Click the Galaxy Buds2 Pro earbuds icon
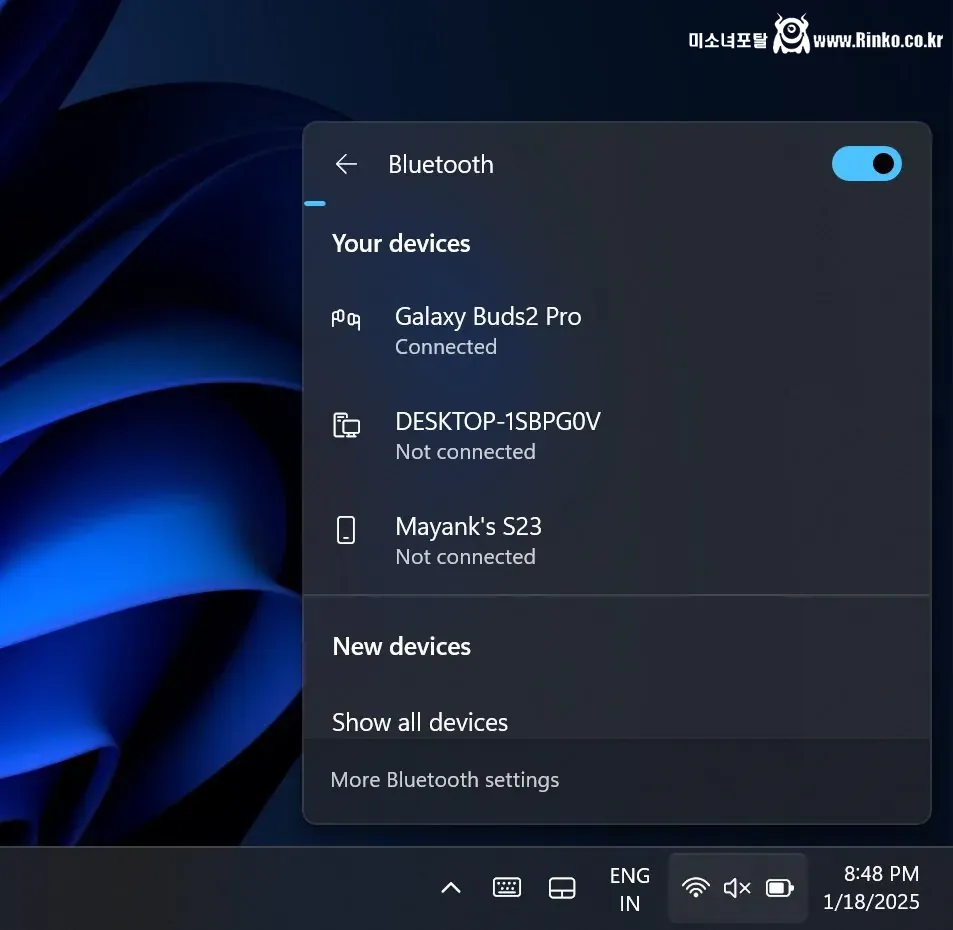953x930 pixels. (x=346, y=320)
